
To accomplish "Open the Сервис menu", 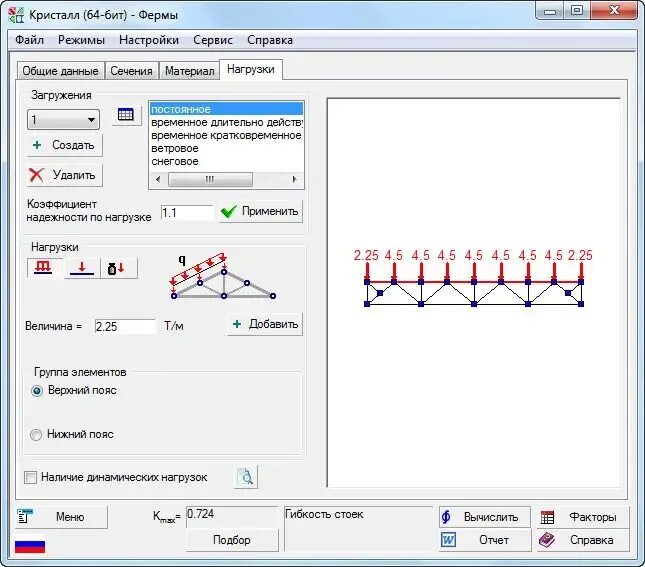I will [x=213, y=40].
